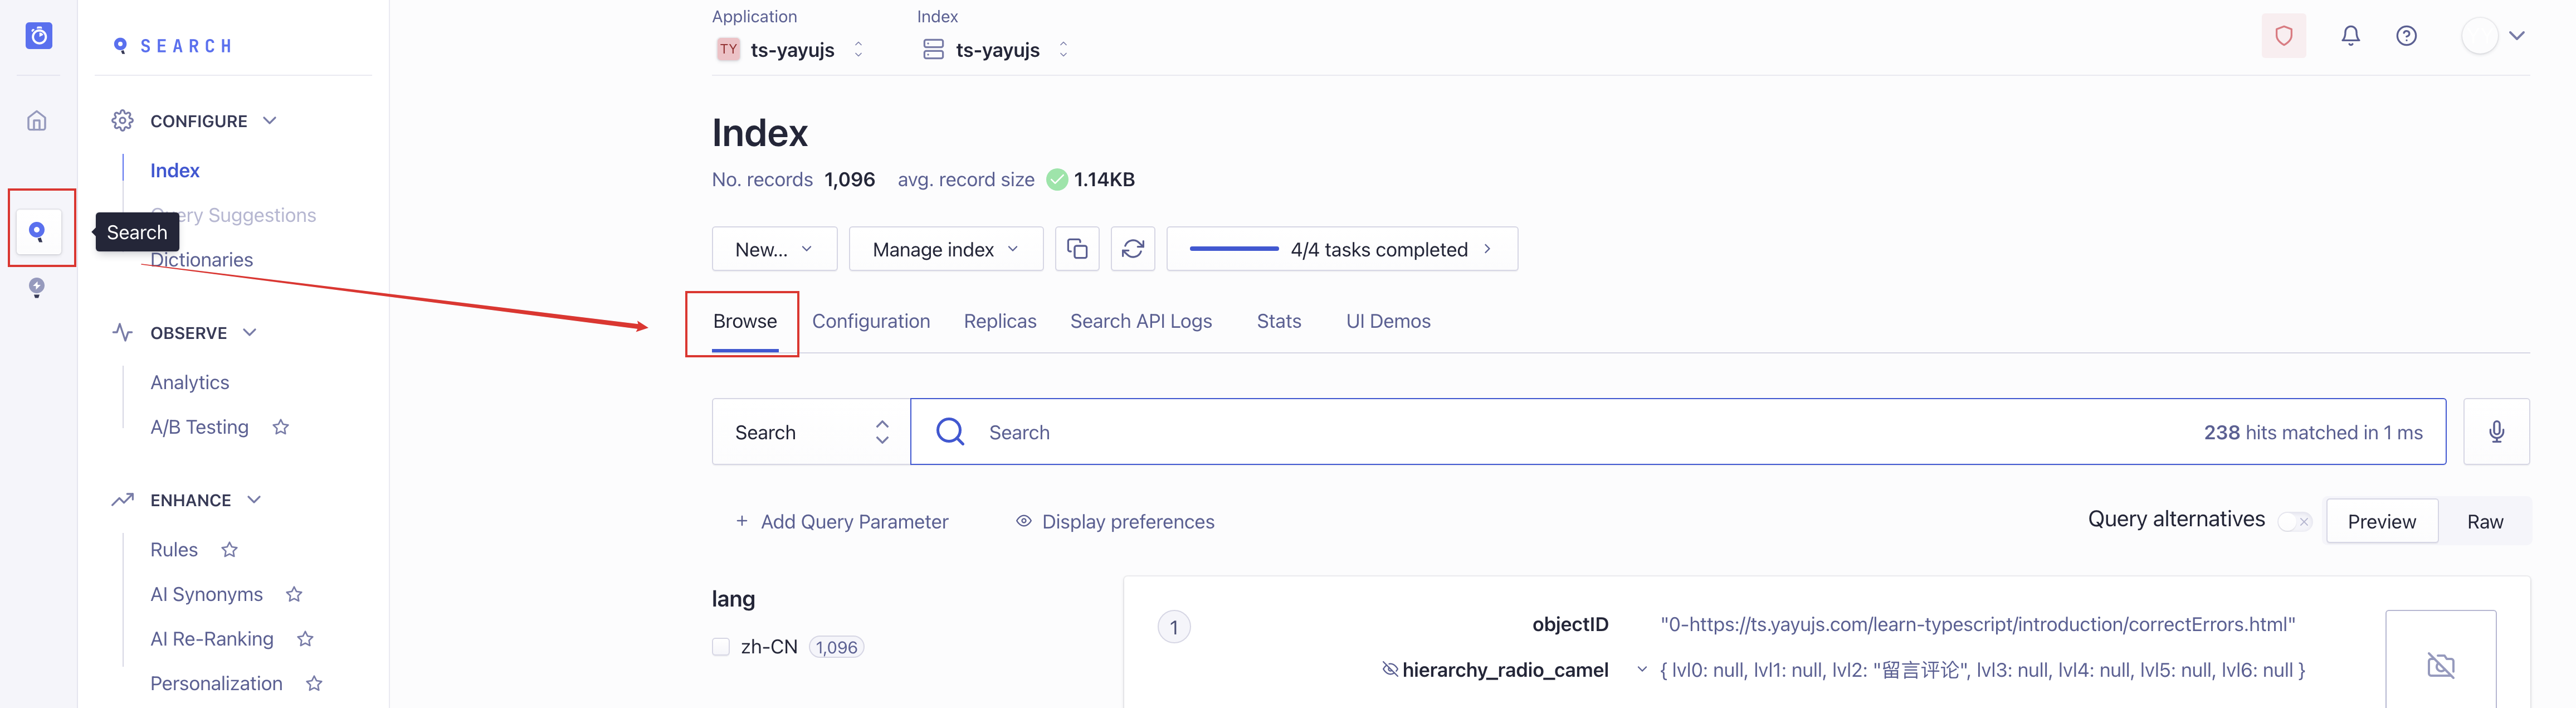This screenshot has width=2576, height=708.
Task: Toggle the Query alternatives switch
Action: click(x=2294, y=521)
